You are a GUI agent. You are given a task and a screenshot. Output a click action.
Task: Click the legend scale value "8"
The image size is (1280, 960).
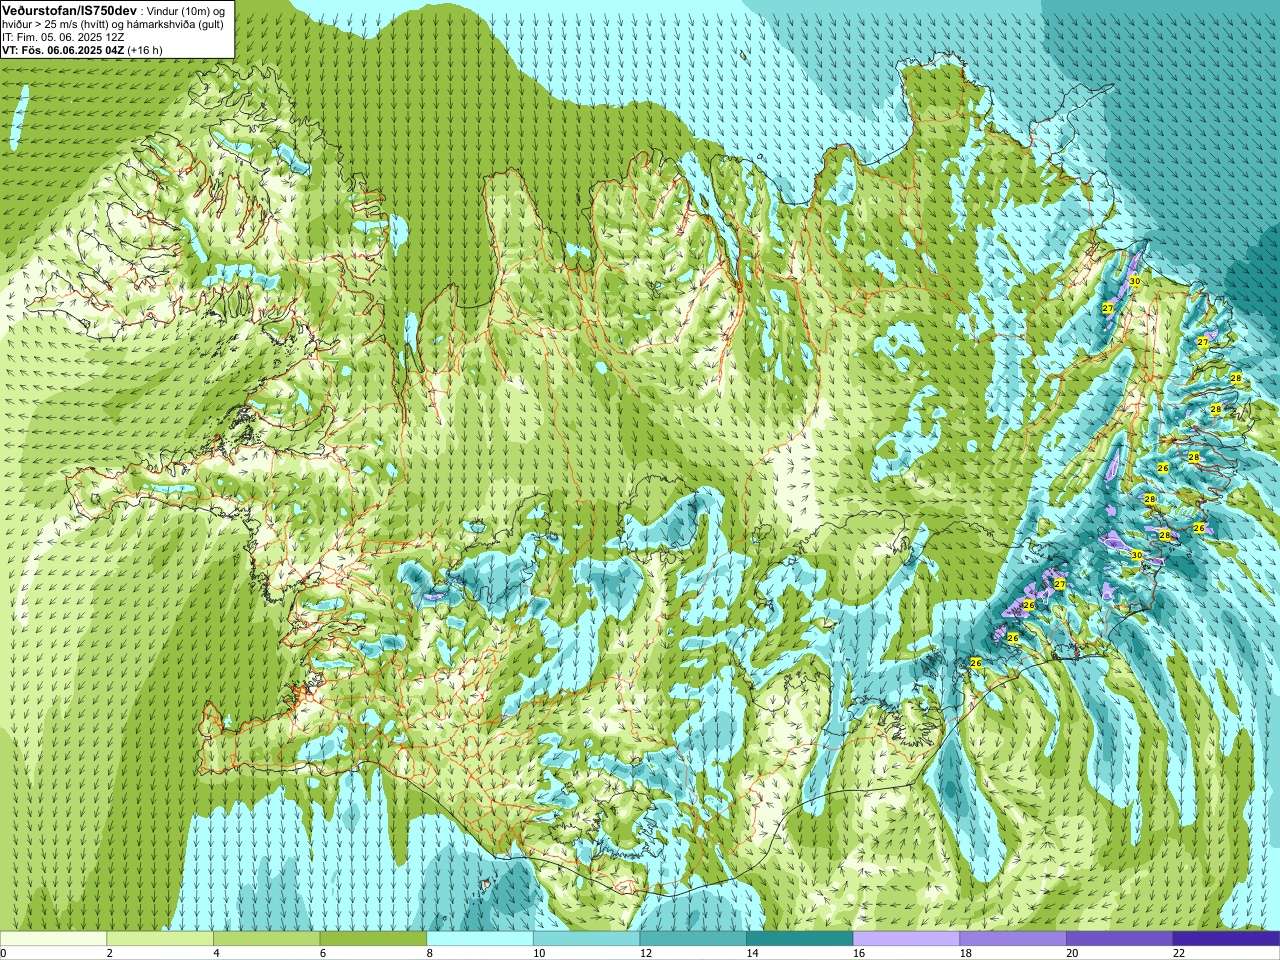click(x=429, y=953)
